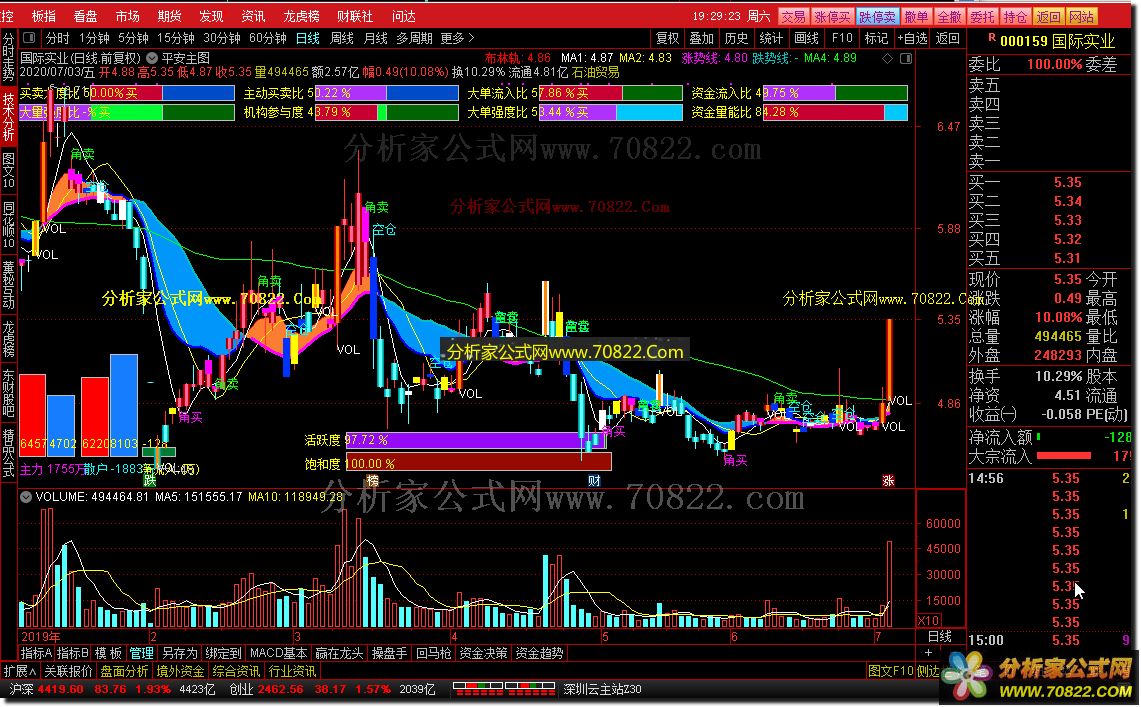Click the 全撤 button

(x=949, y=17)
